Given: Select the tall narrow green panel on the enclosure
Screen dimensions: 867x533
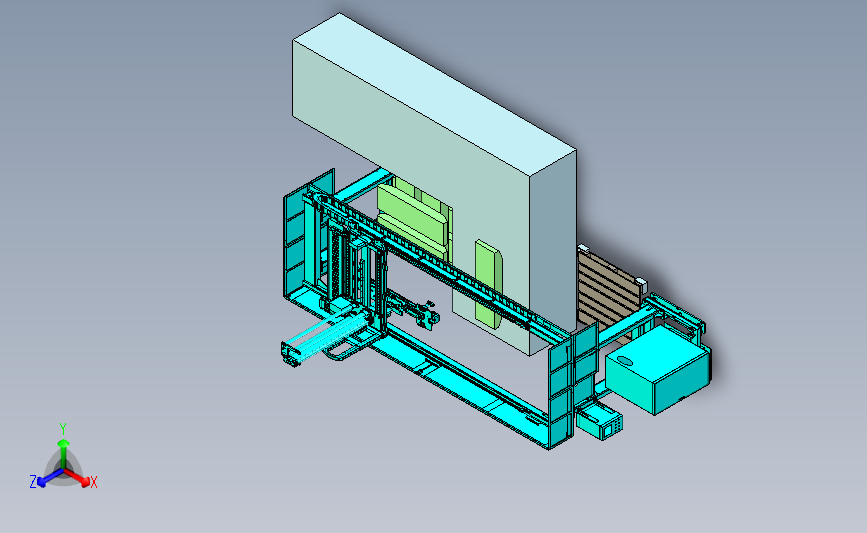Looking at the screenshot, I should [488, 283].
